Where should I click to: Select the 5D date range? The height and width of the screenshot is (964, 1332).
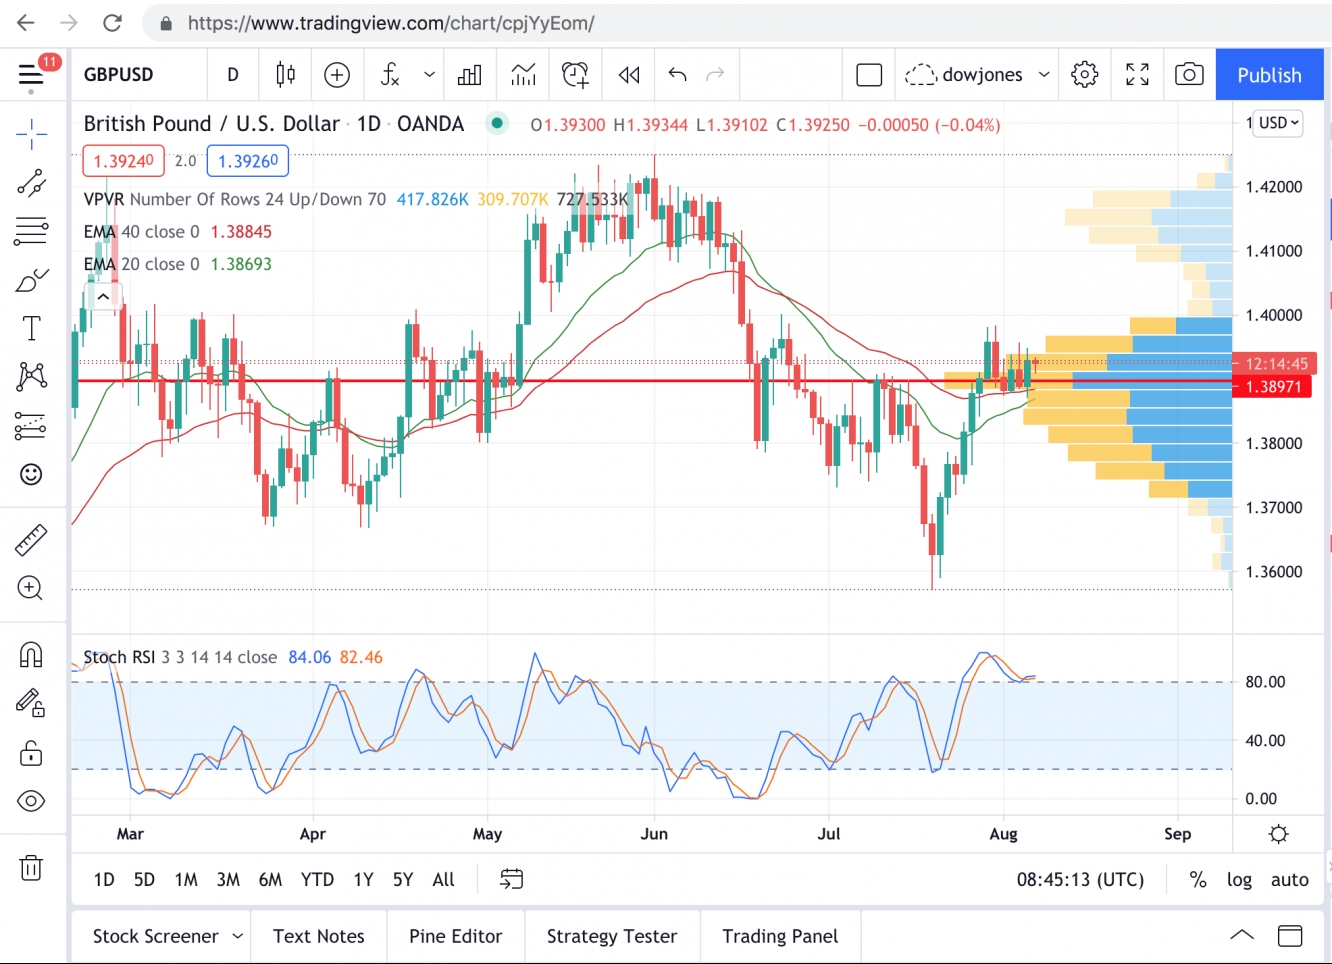coord(145,880)
